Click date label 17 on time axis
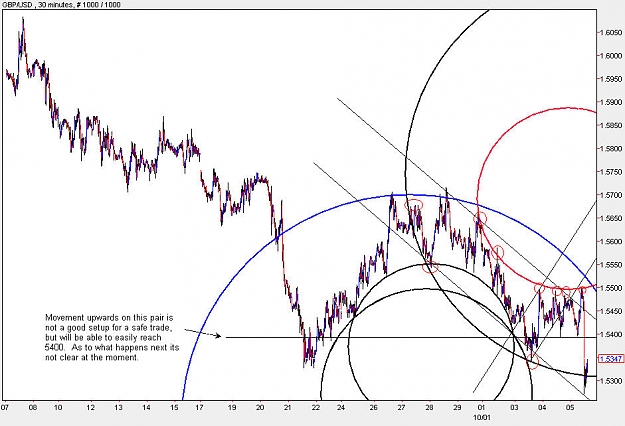 [200, 408]
